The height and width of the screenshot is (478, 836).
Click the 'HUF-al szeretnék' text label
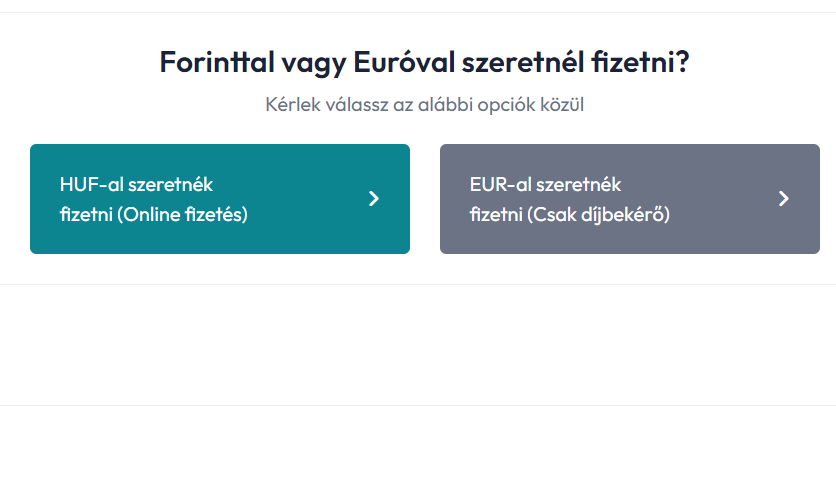(137, 185)
